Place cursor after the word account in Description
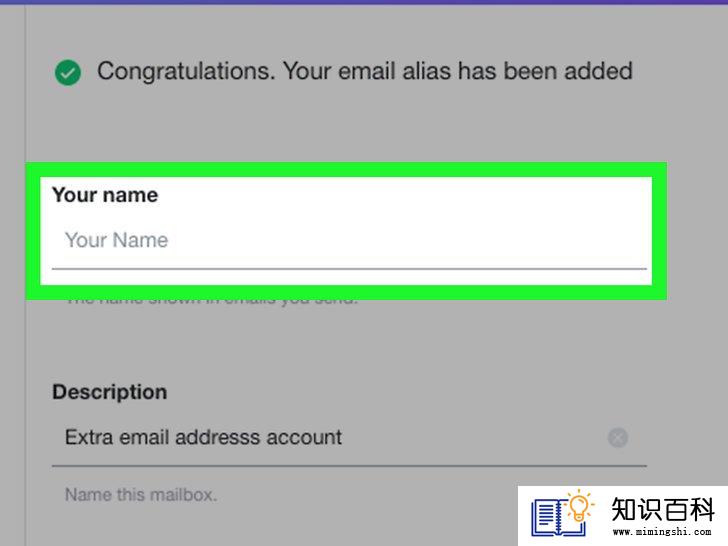 point(343,437)
